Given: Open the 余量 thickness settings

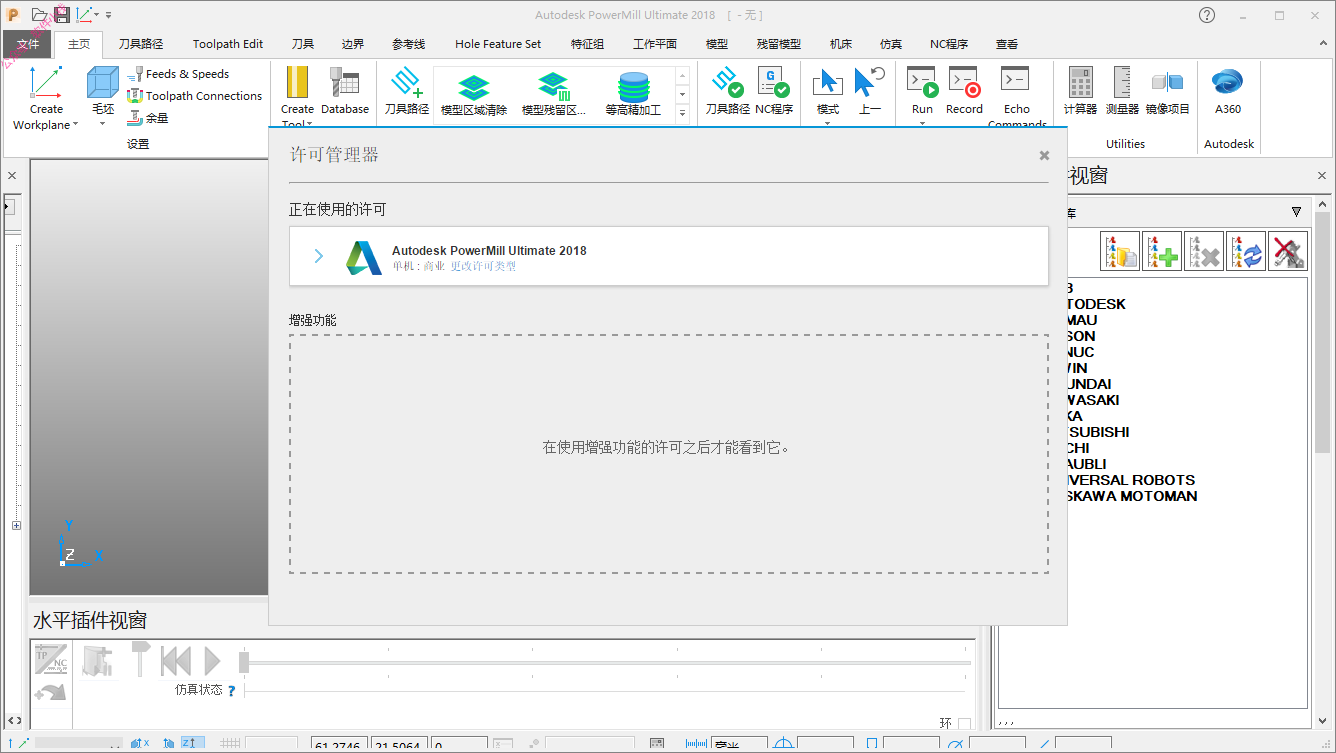Looking at the screenshot, I should coord(148,118).
